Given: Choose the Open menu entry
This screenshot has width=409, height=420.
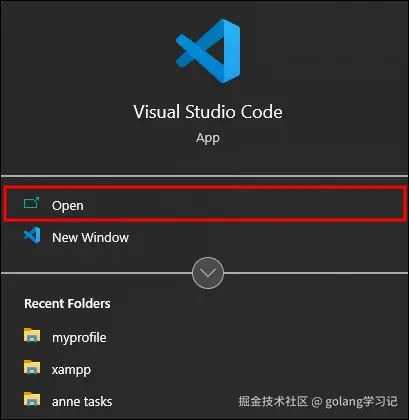Looking at the screenshot, I should [205, 204].
